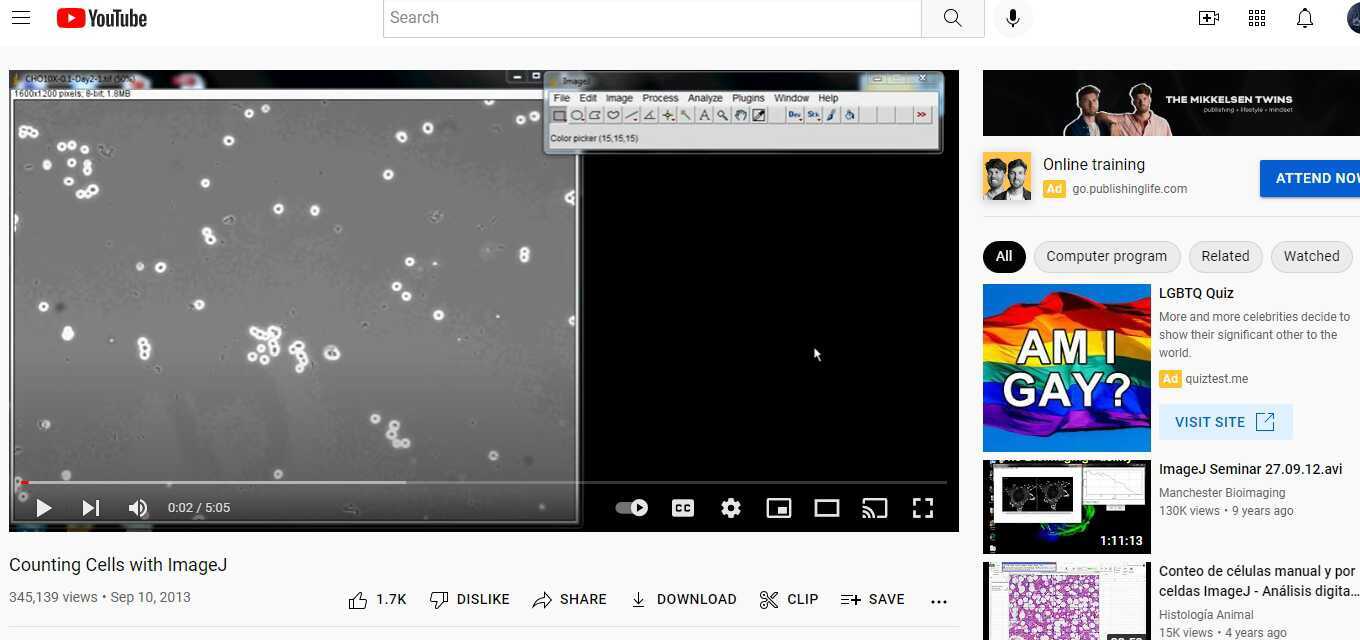Screen dimensions: 1360x640
Task: Toggle closed captions on the video
Action: (682, 508)
